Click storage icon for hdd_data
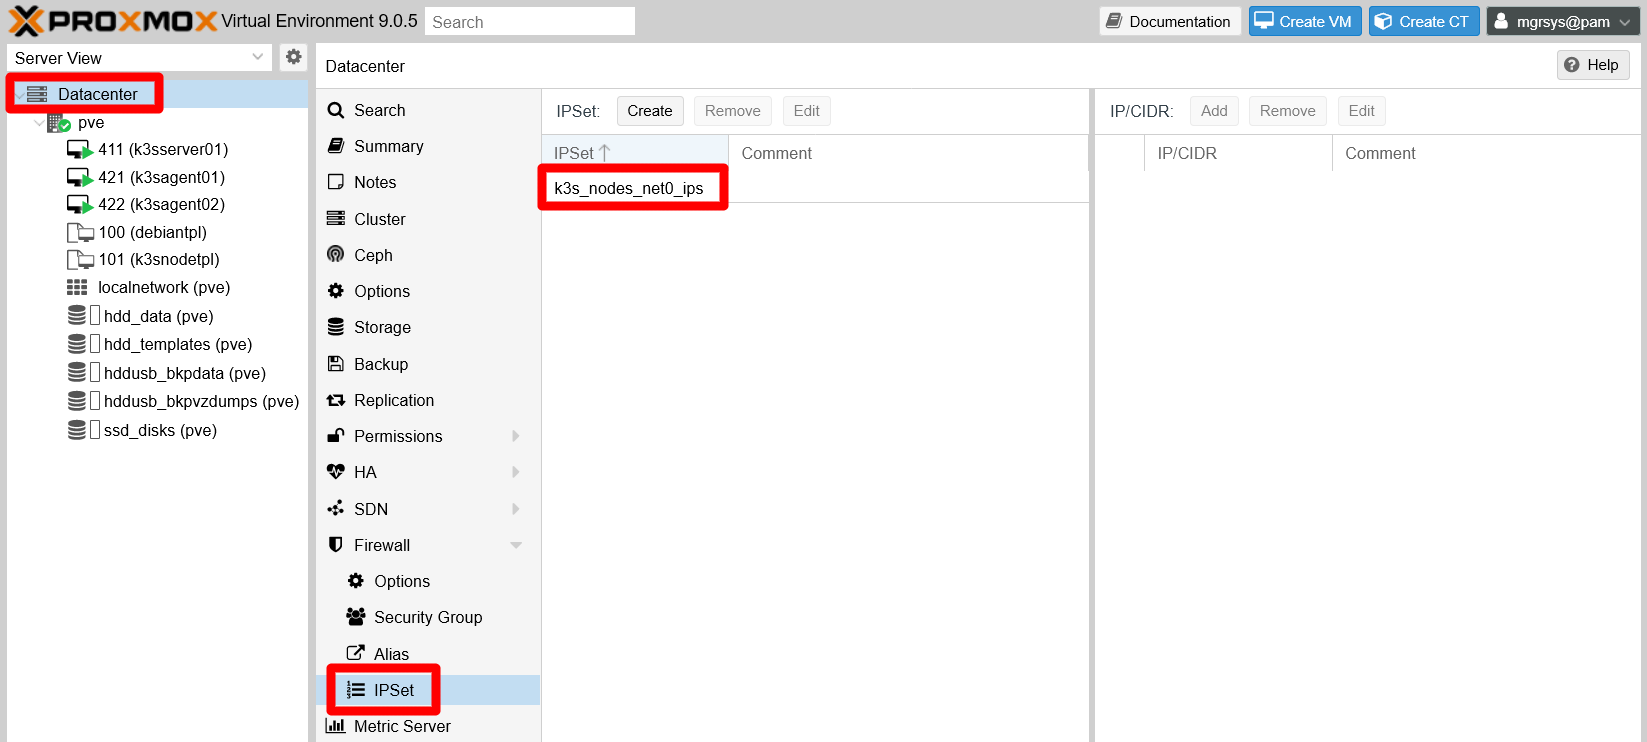The height and width of the screenshot is (742, 1647). tap(77, 316)
